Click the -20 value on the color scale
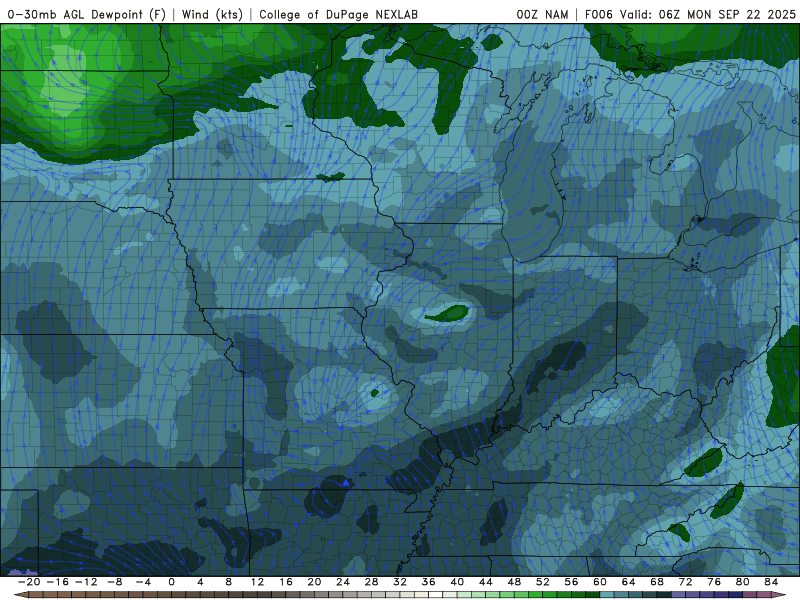 pos(29,582)
